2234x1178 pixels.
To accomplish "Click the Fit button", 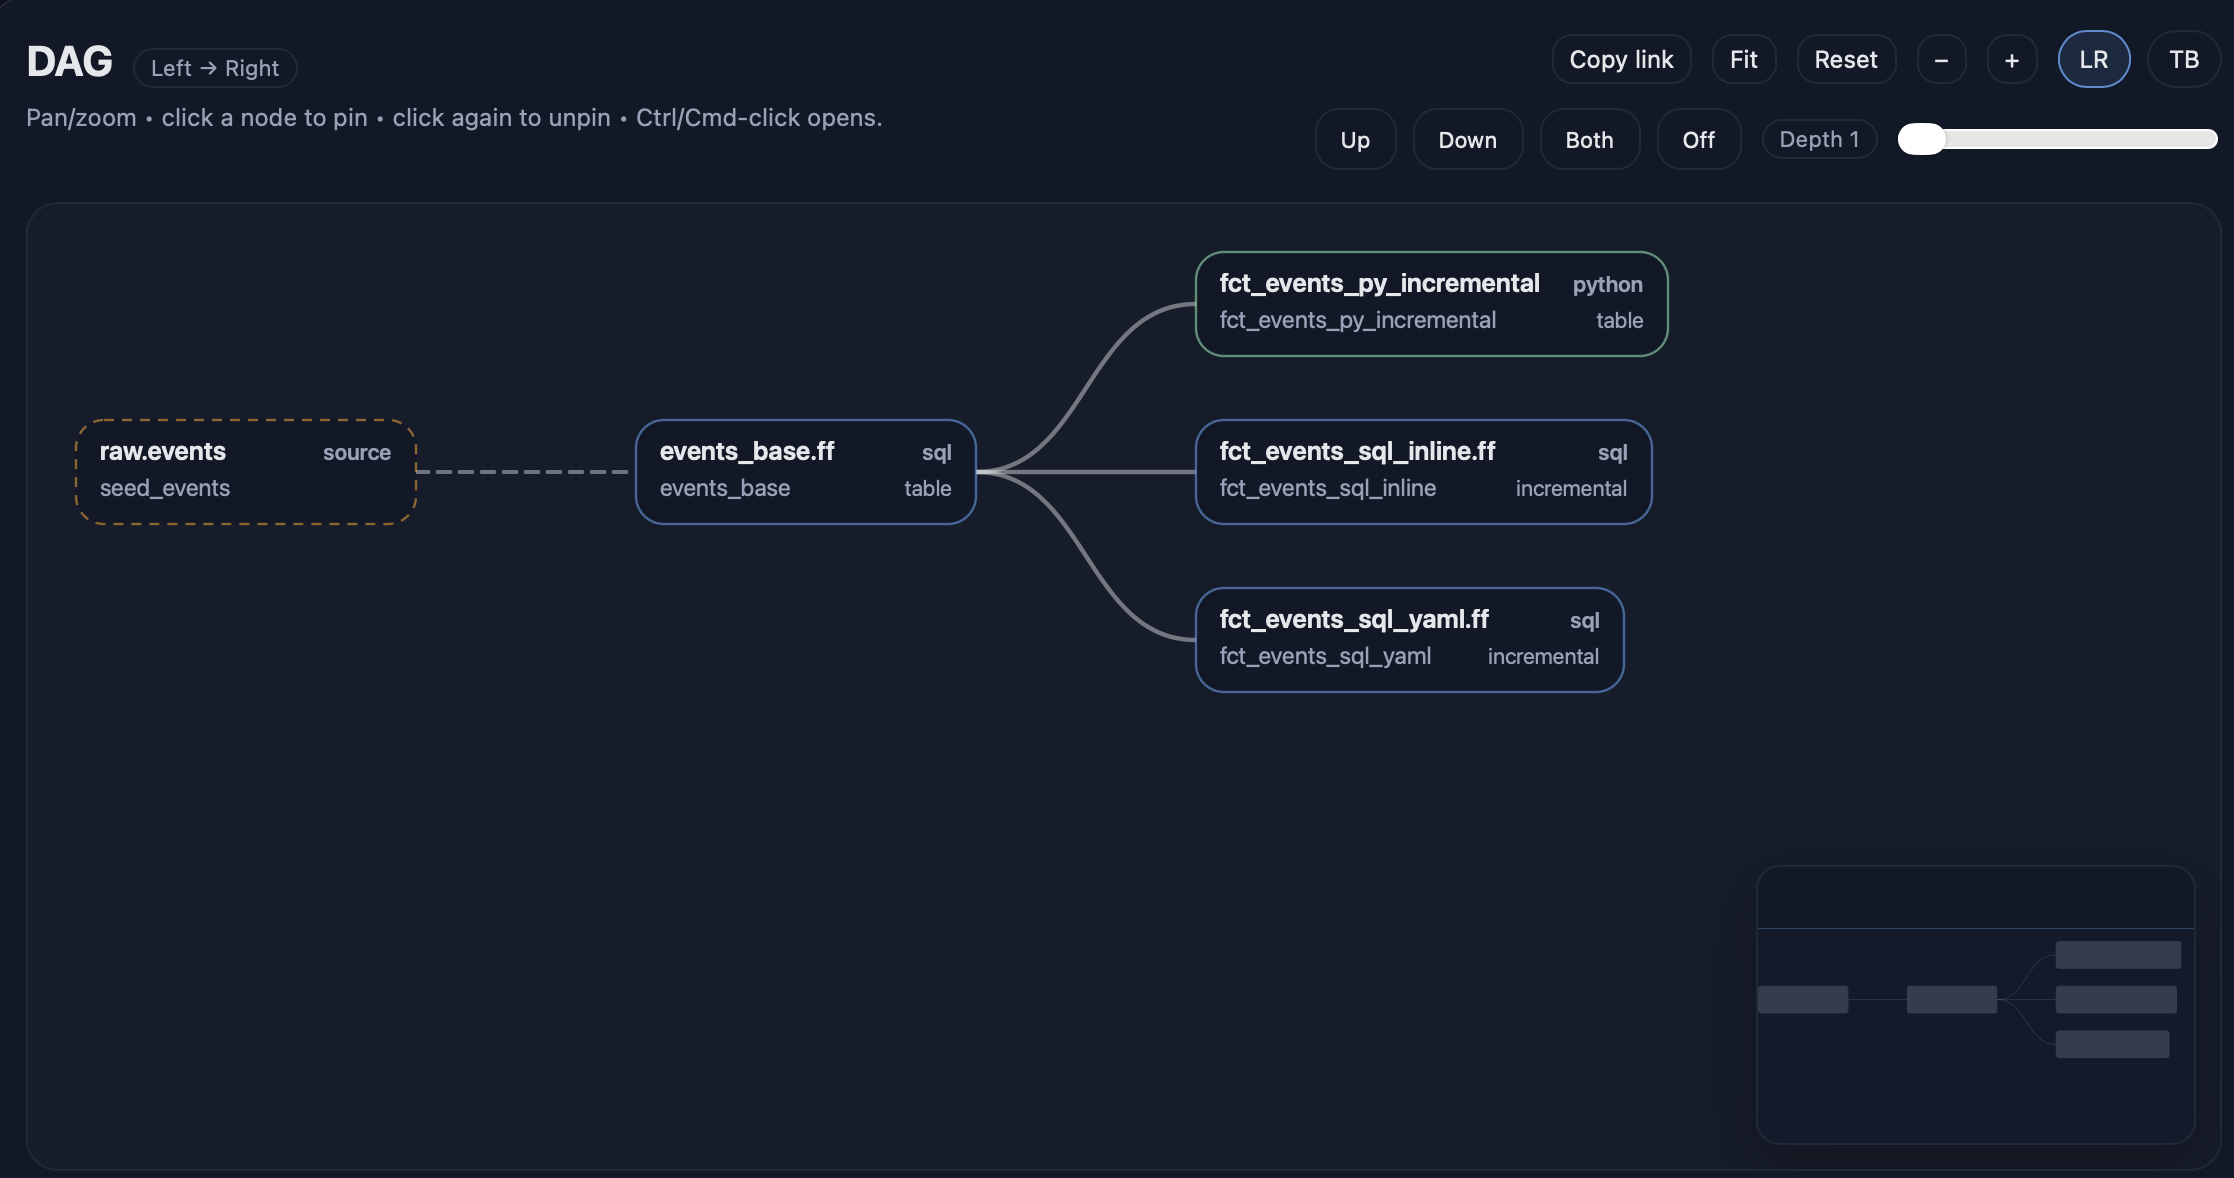I will (x=1743, y=60).
